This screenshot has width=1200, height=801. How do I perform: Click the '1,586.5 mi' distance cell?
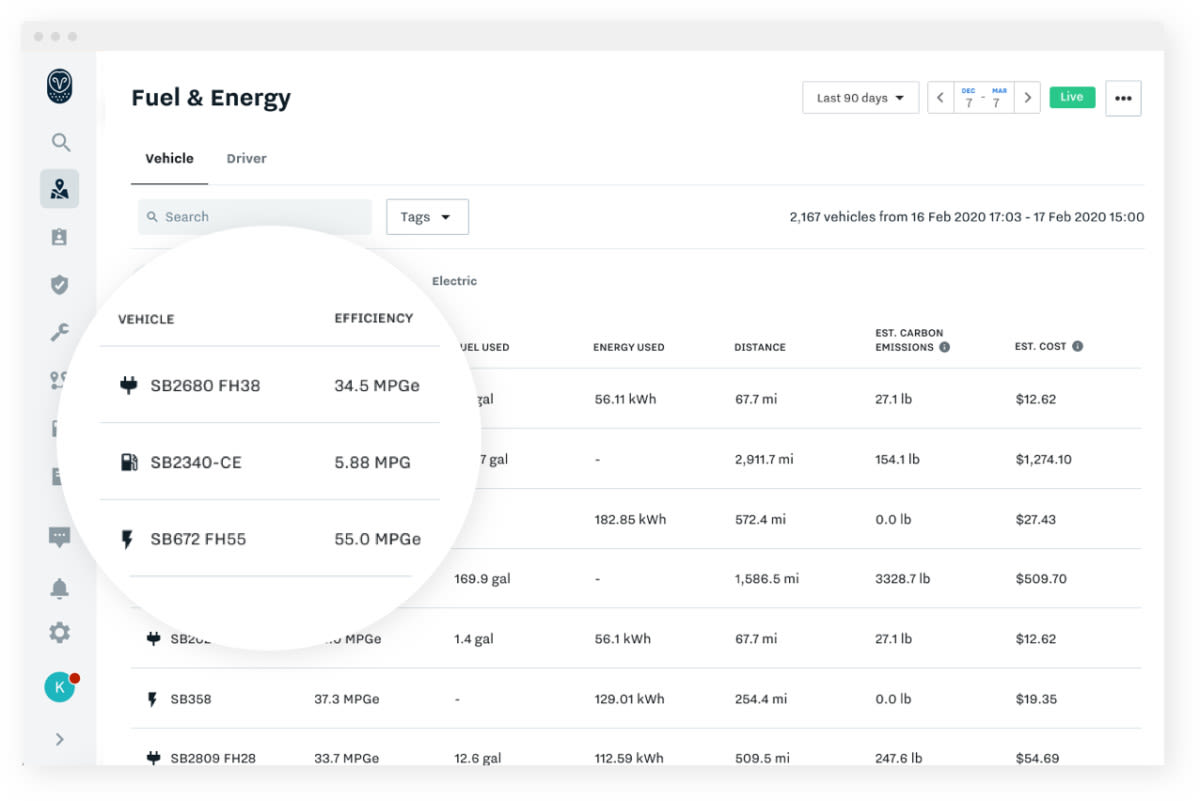click(x=766, y=578)
